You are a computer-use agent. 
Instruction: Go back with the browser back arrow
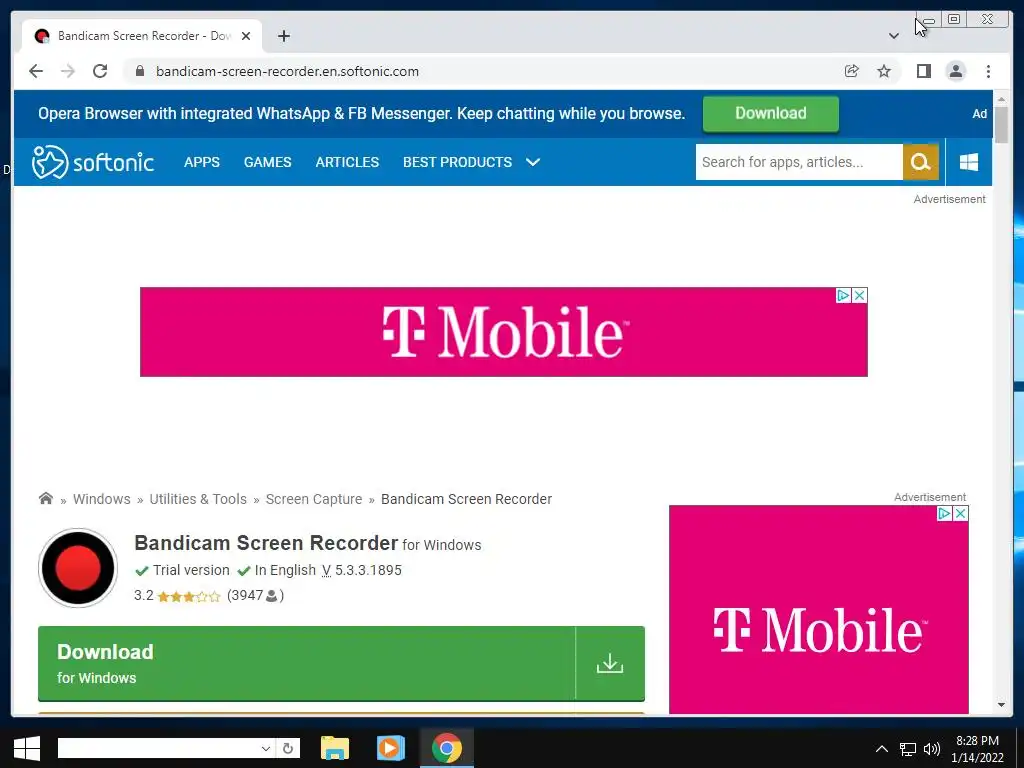point(36,71)
